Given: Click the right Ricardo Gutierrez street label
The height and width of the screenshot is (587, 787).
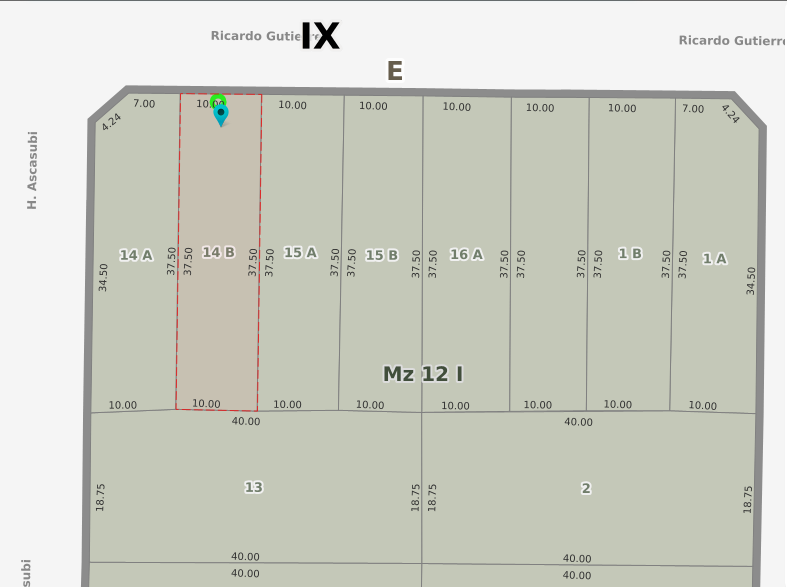Looking at the screenshot, I should (x=731, y=40).
